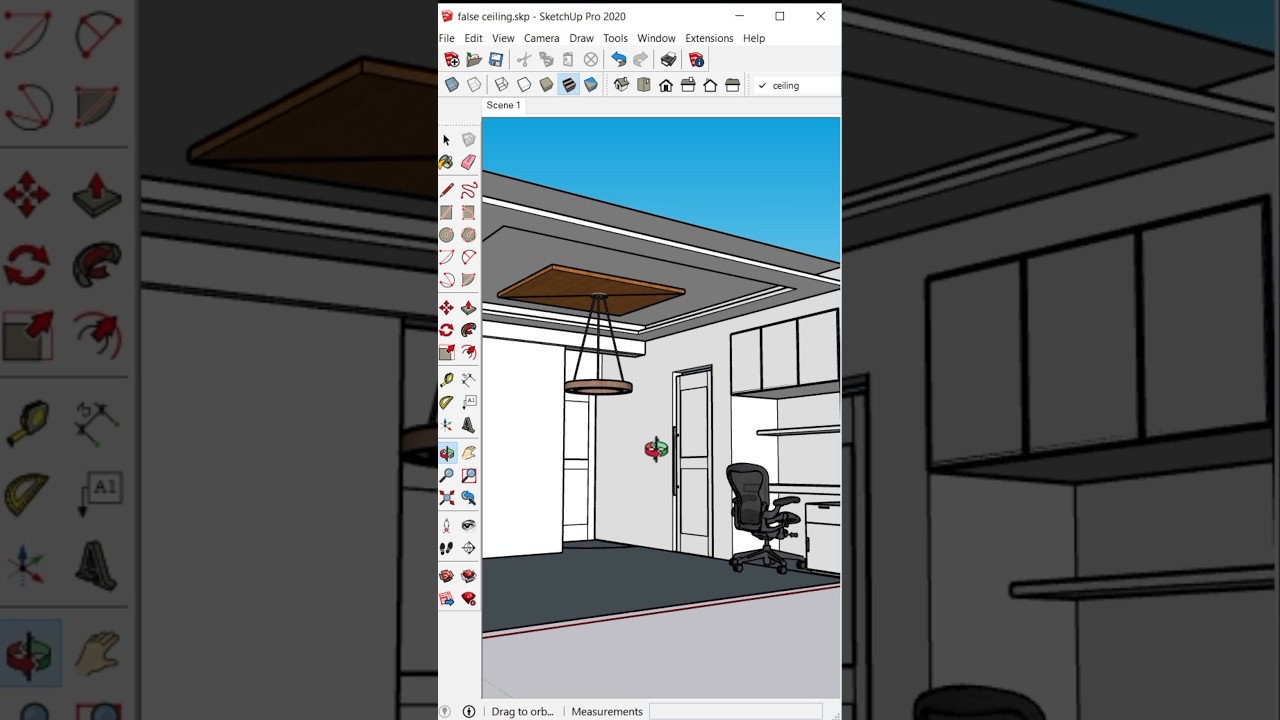
Task: Switch to Top view
Action: pyautogui.click(x=643, y=85)
